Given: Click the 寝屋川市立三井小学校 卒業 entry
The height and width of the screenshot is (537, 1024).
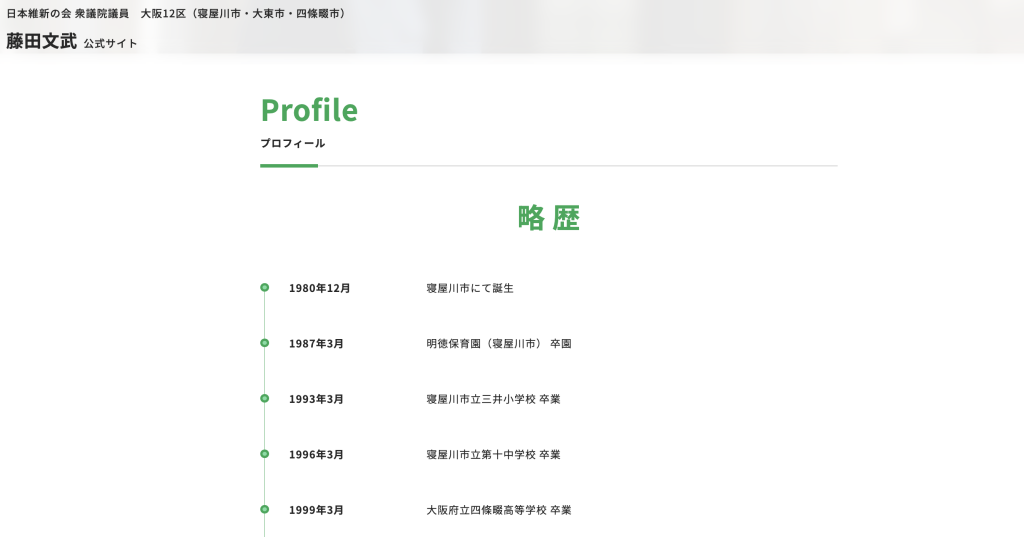Looking at the screenshot, I should tap(493, 399).
